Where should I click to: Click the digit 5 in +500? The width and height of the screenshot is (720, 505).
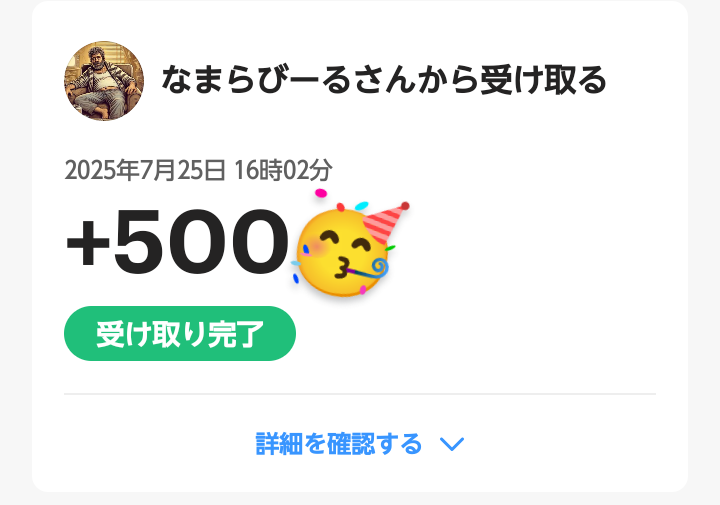pos(139,242)
